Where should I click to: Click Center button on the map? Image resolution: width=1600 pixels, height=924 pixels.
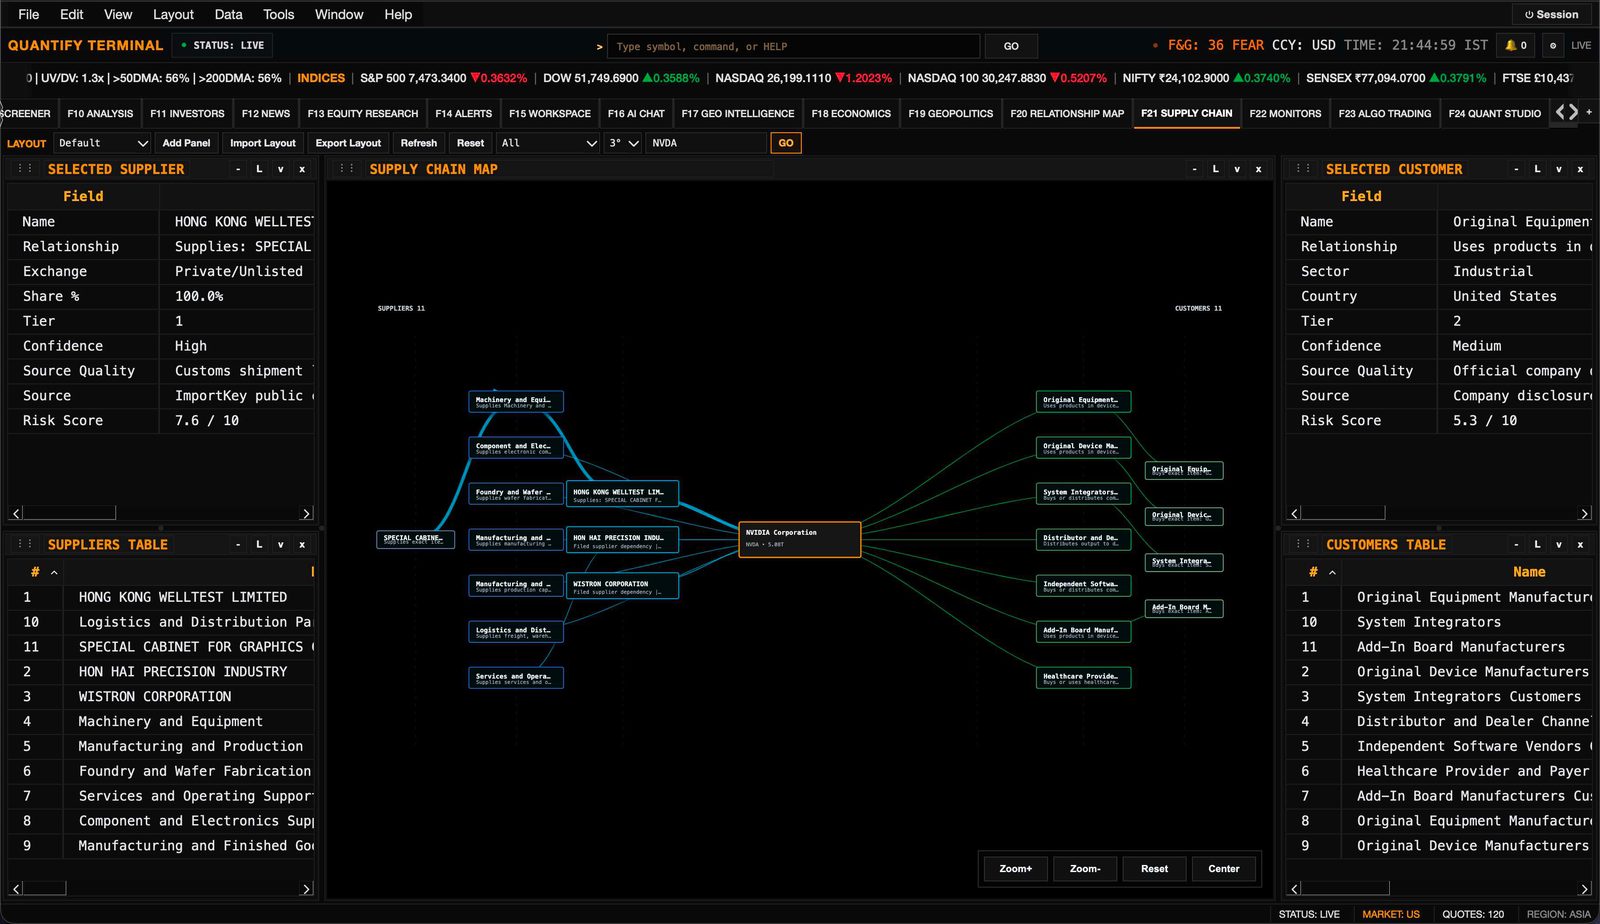(1224, 868)
